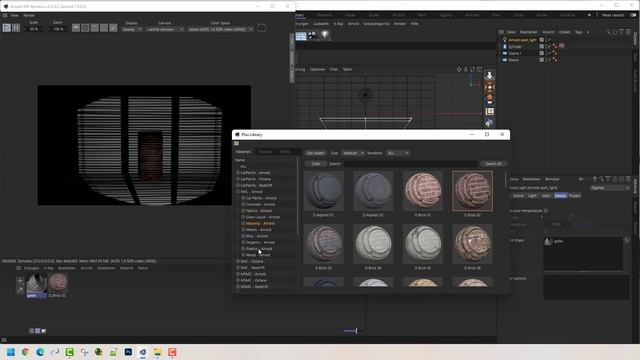Viewport: 640px width, 360px height.
Task: Select Masonry - Arnold in the library tree
Action: (260, 223)
